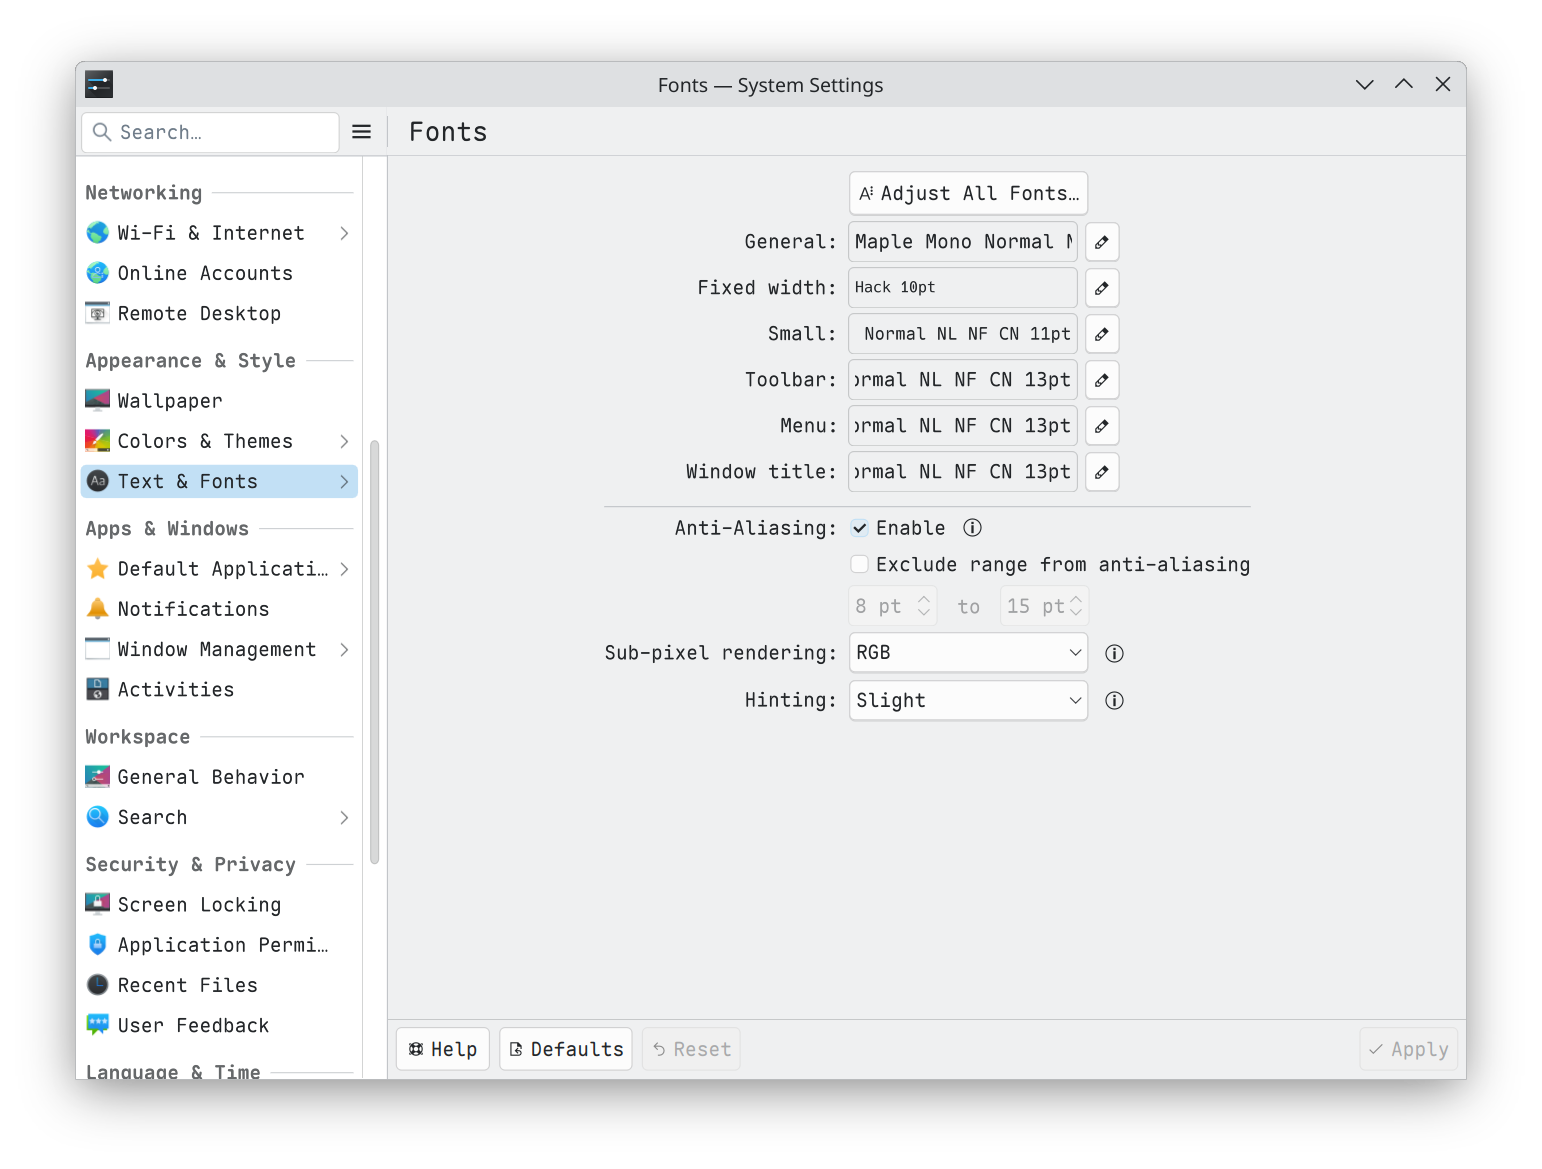Click the edit icon for Fixed width font

[1101, 288]
